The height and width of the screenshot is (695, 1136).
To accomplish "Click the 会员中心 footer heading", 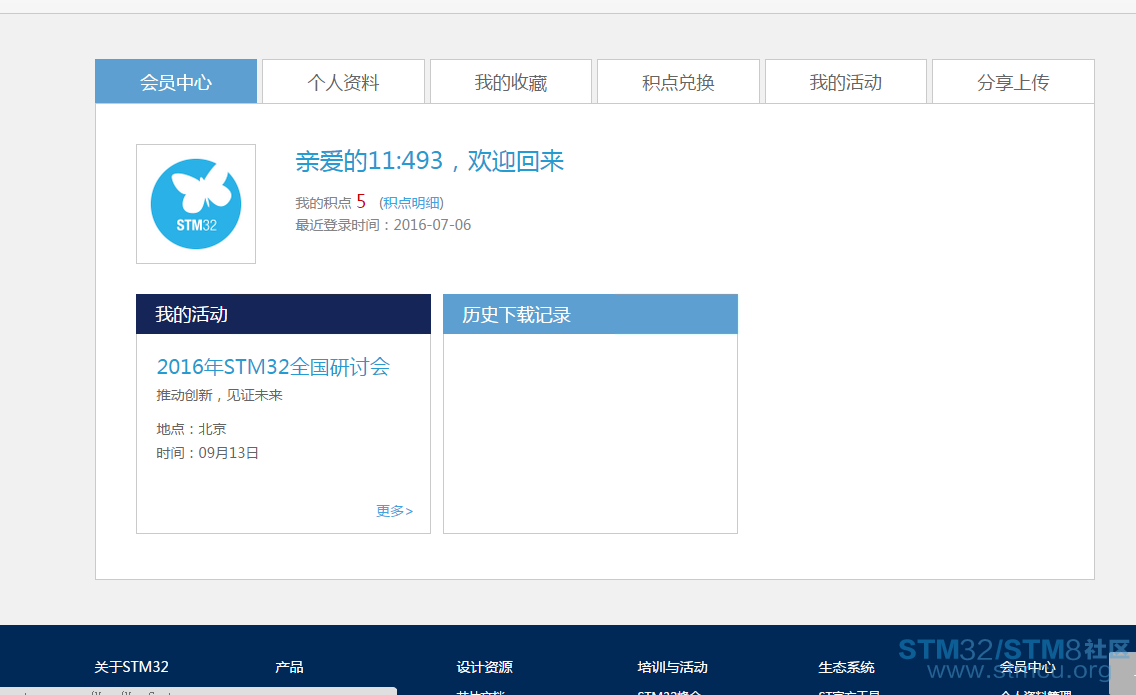I will [1027, 667].
